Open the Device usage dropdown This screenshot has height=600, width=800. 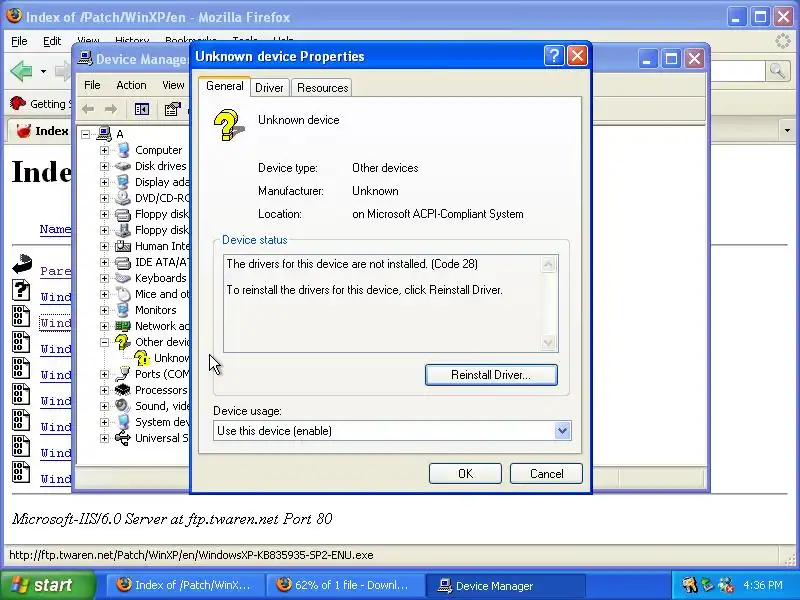562,431
